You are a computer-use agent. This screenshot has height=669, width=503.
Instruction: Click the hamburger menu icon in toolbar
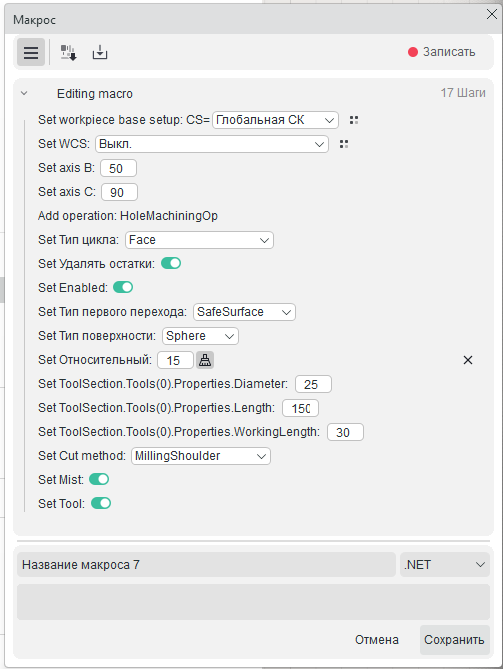(31, 52)
